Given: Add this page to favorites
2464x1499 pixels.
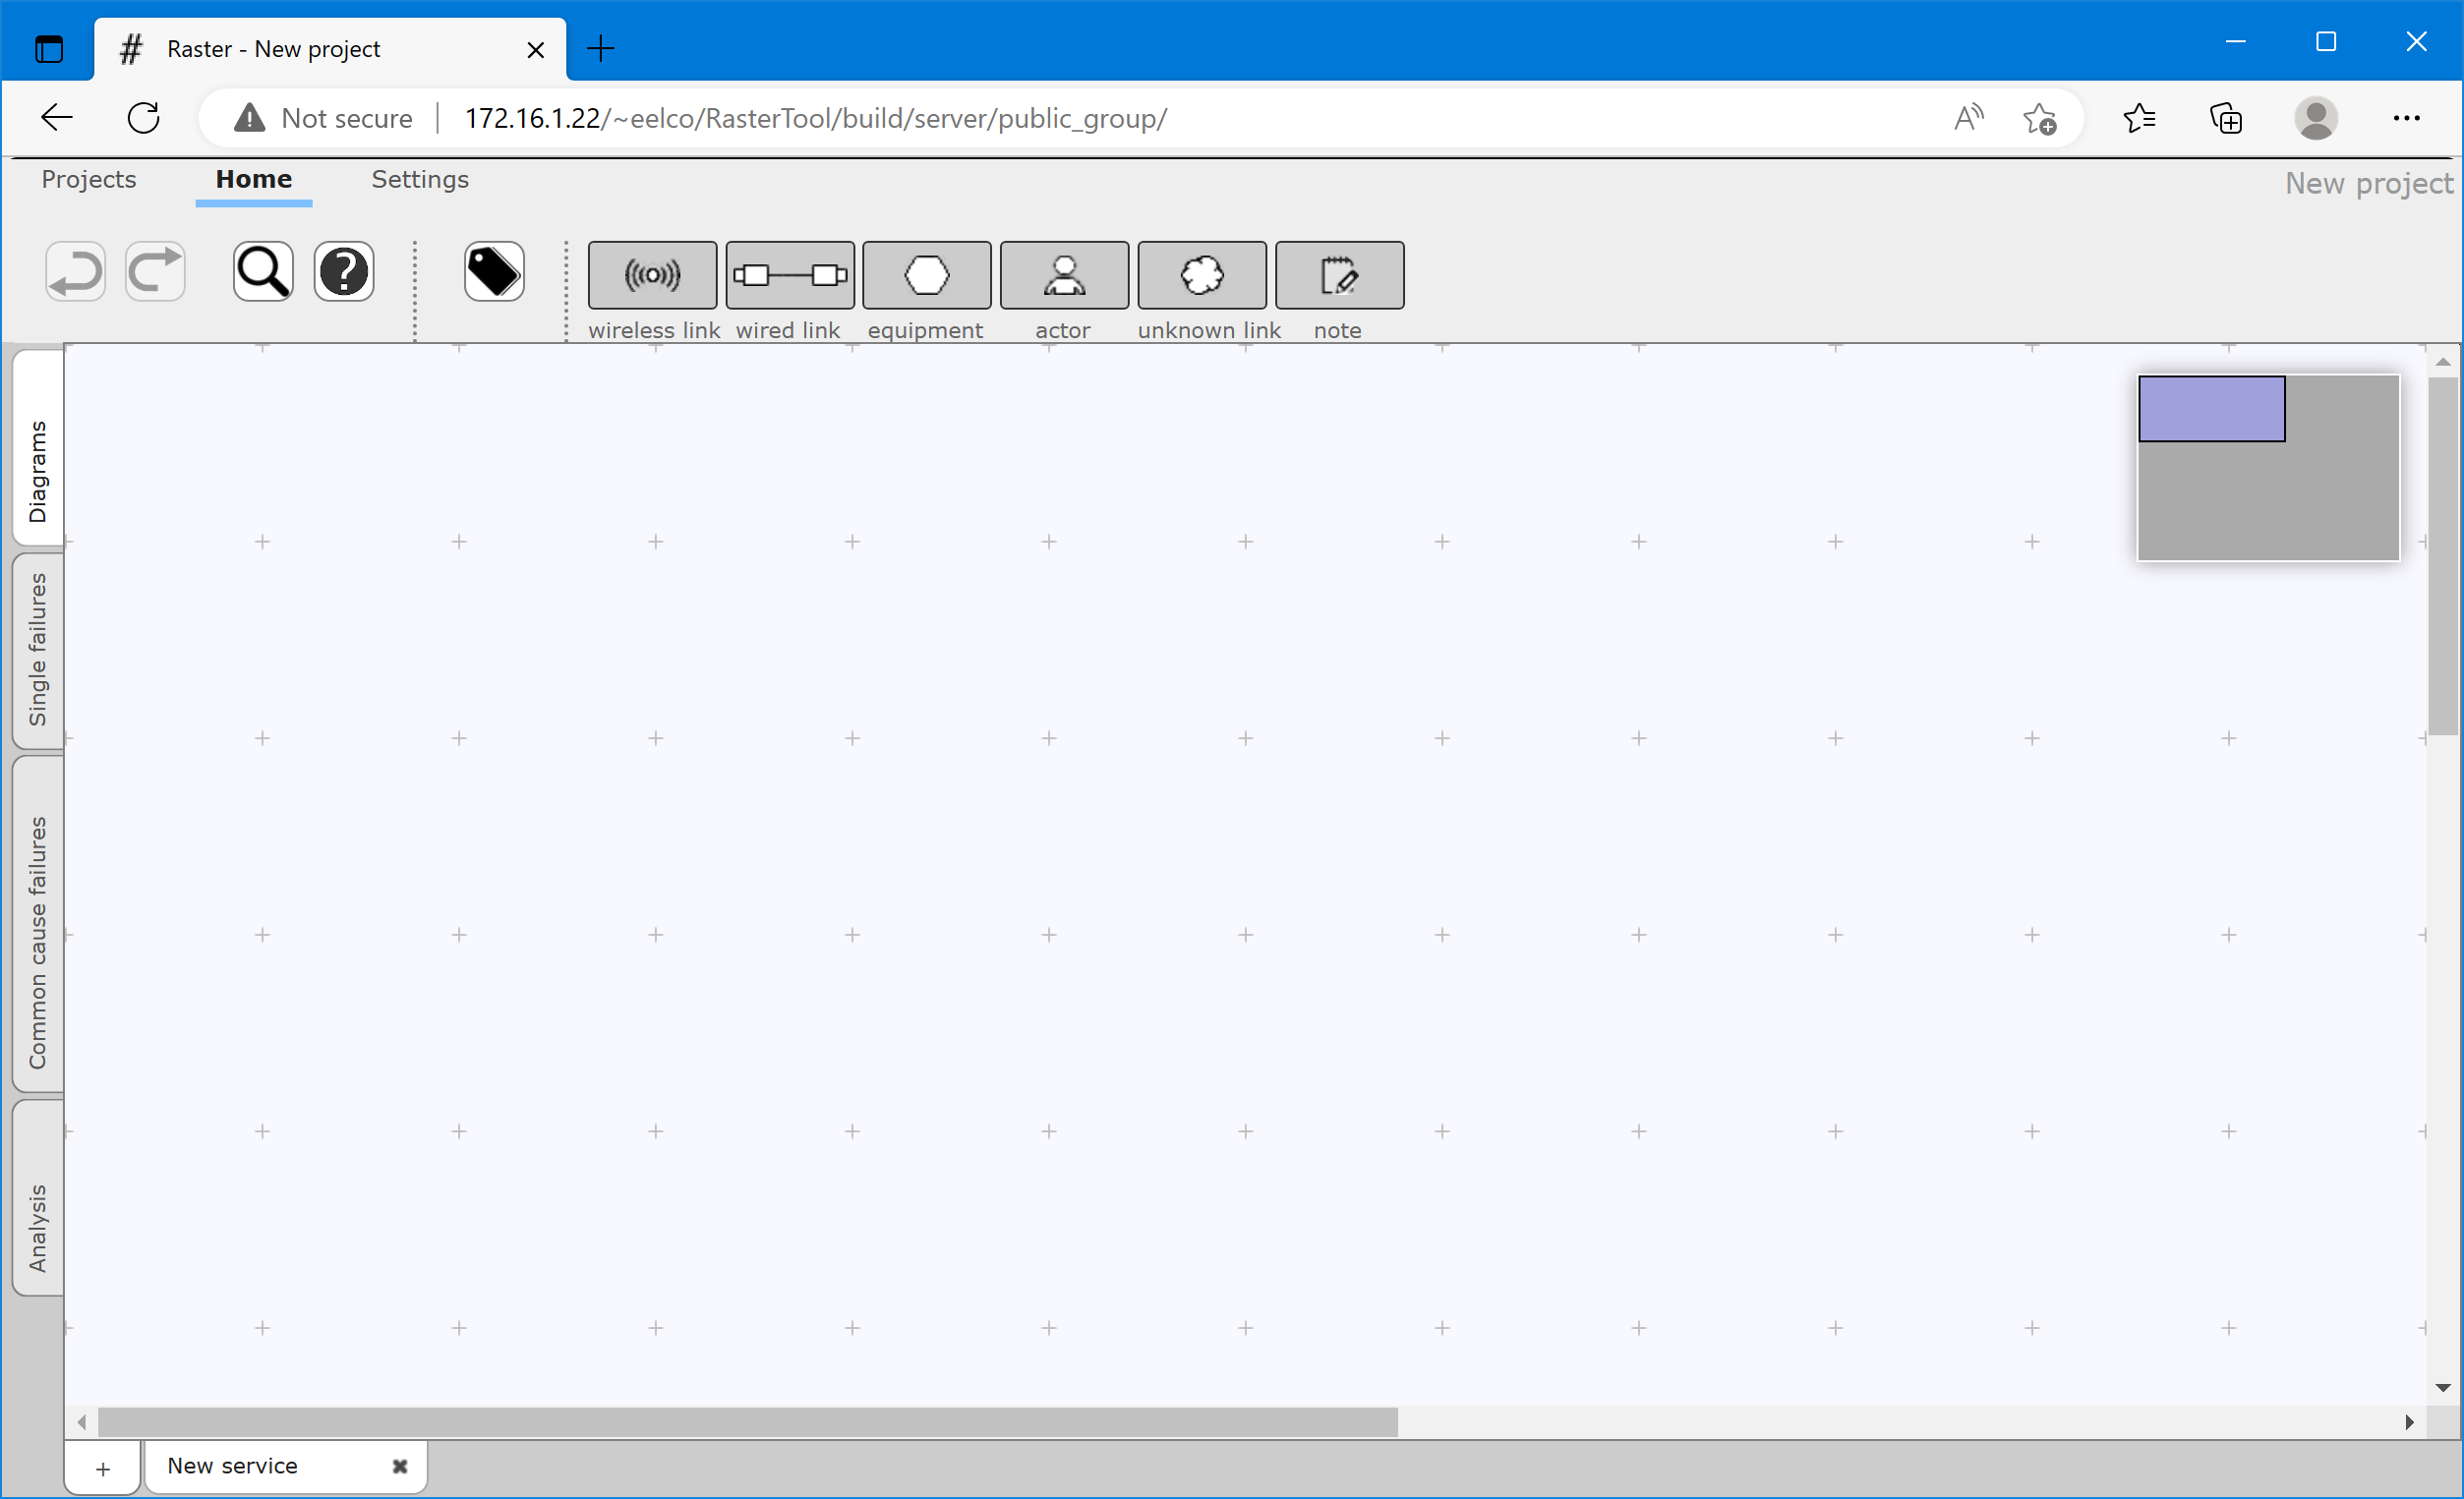Looking at the screenshot, I should 2040,118.
